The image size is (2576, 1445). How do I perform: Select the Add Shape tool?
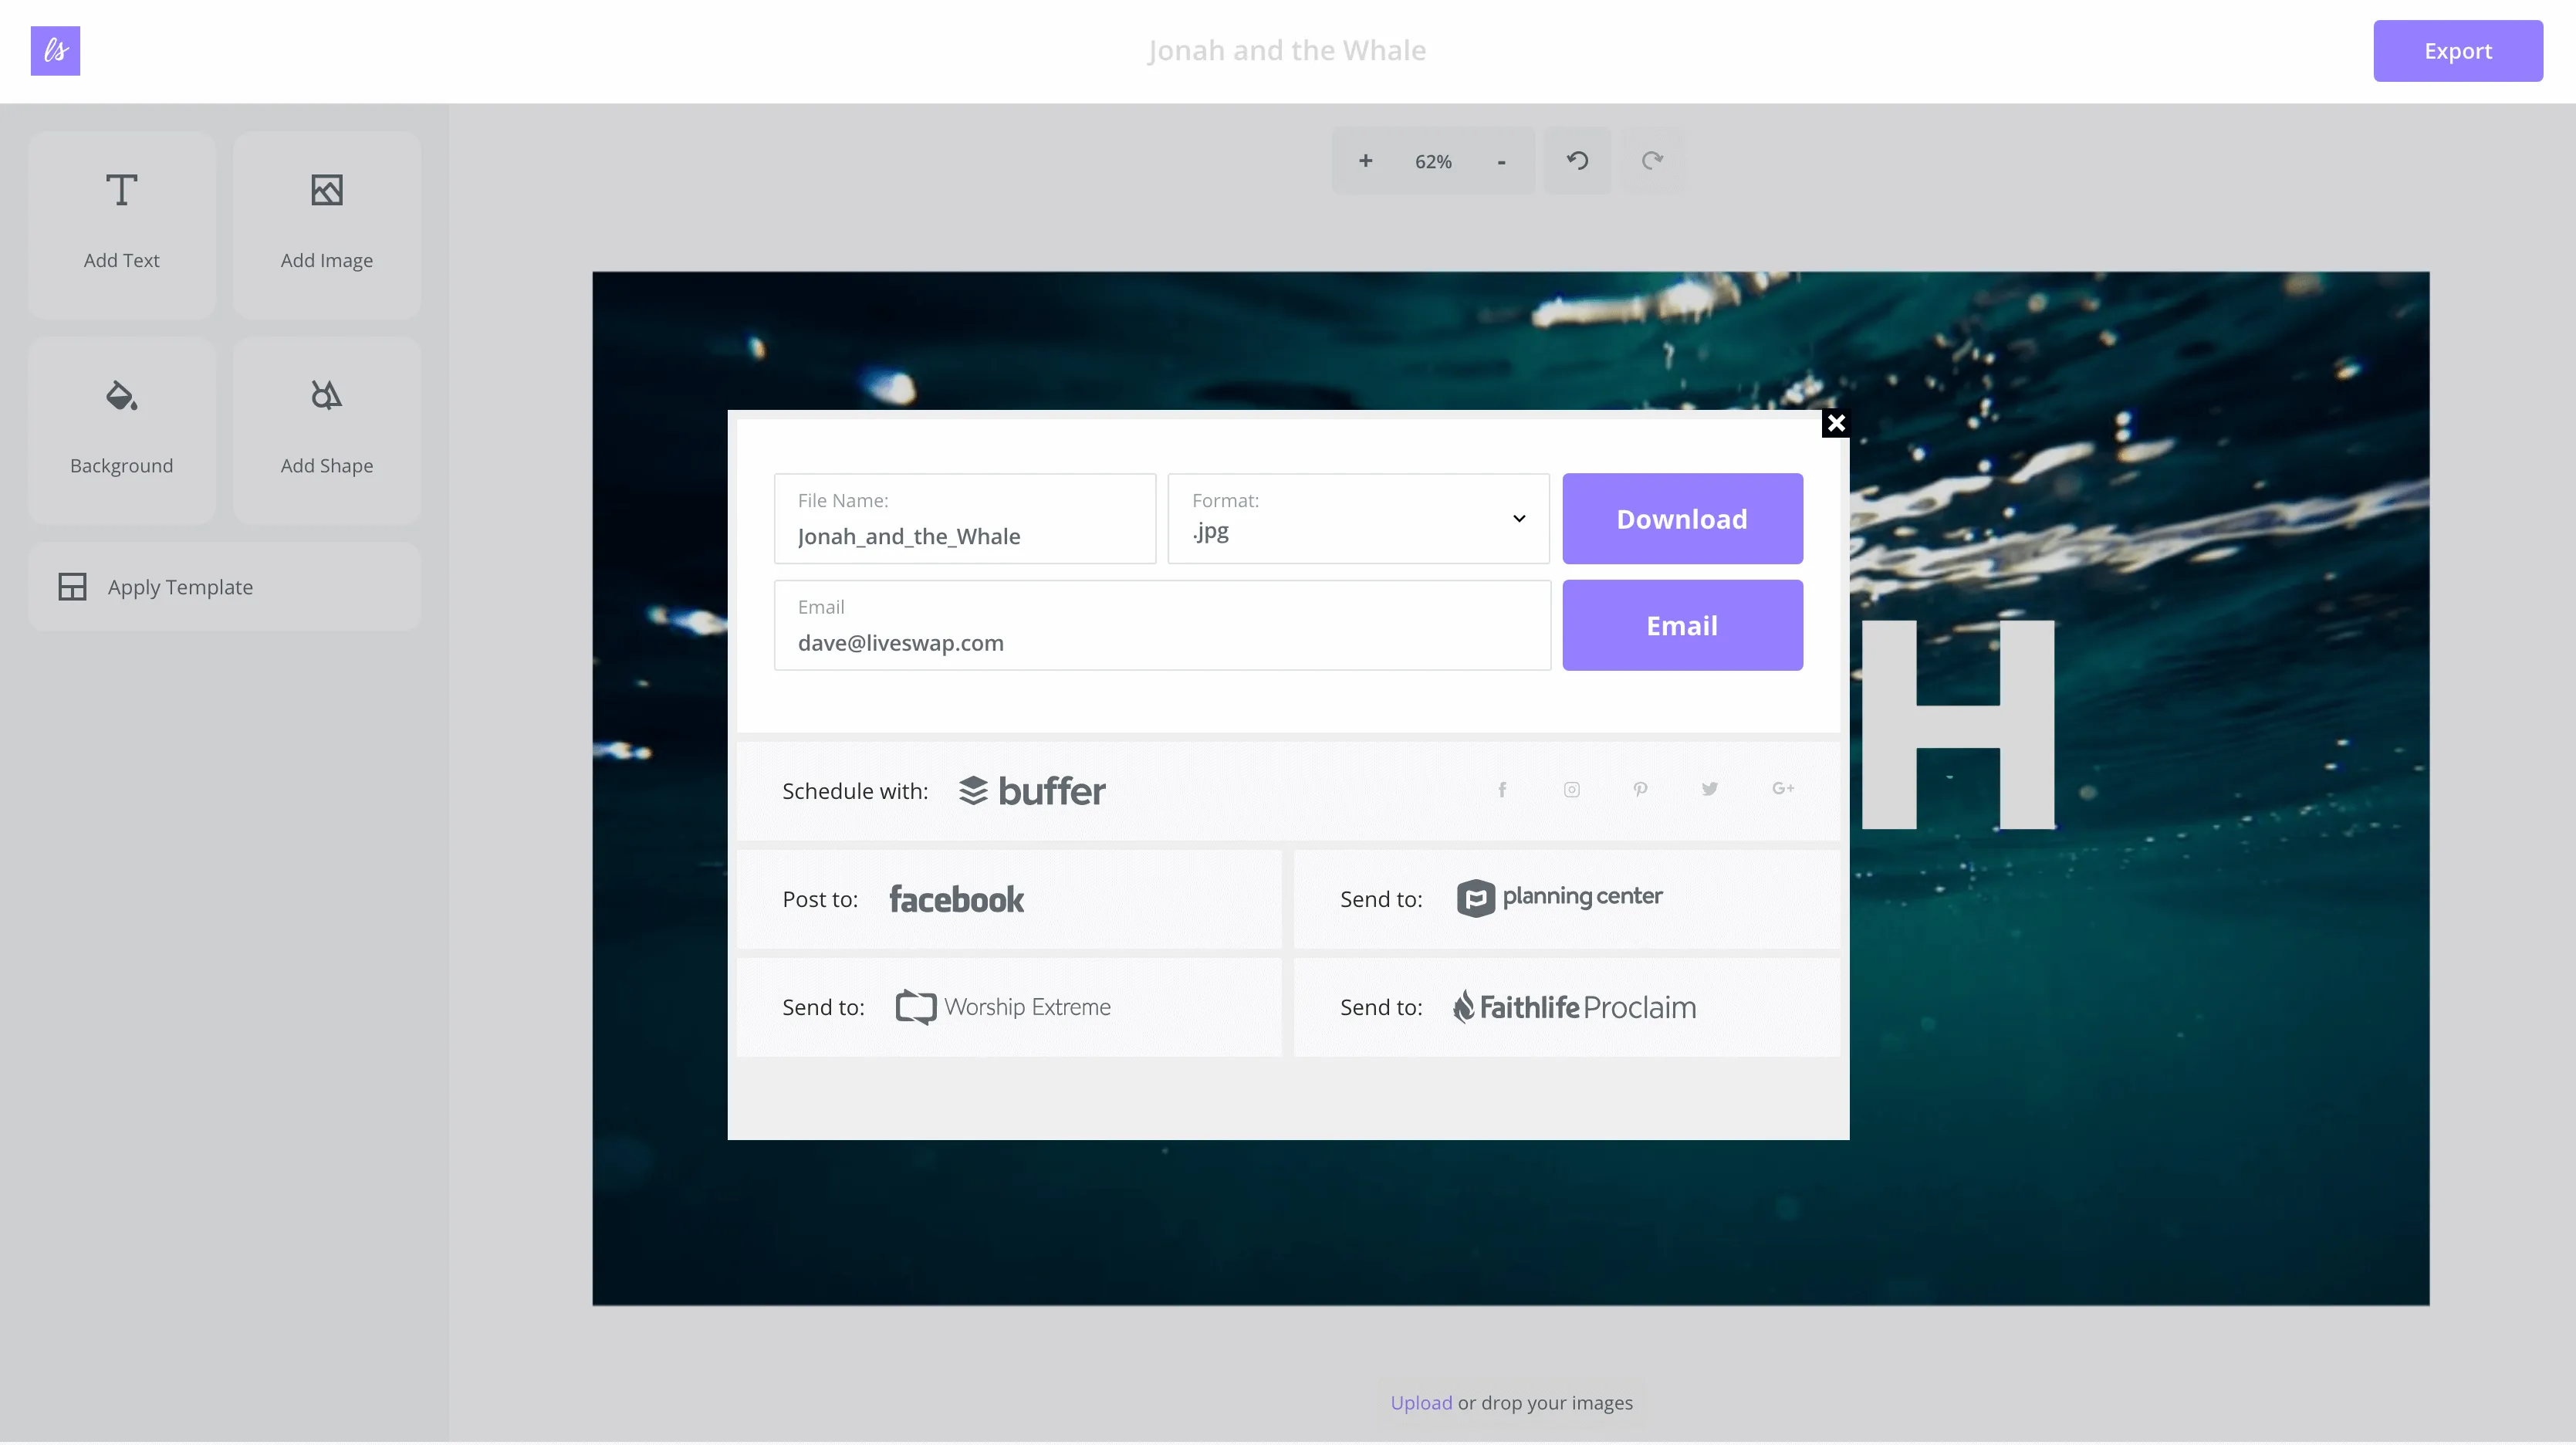[x=326, y=429]
